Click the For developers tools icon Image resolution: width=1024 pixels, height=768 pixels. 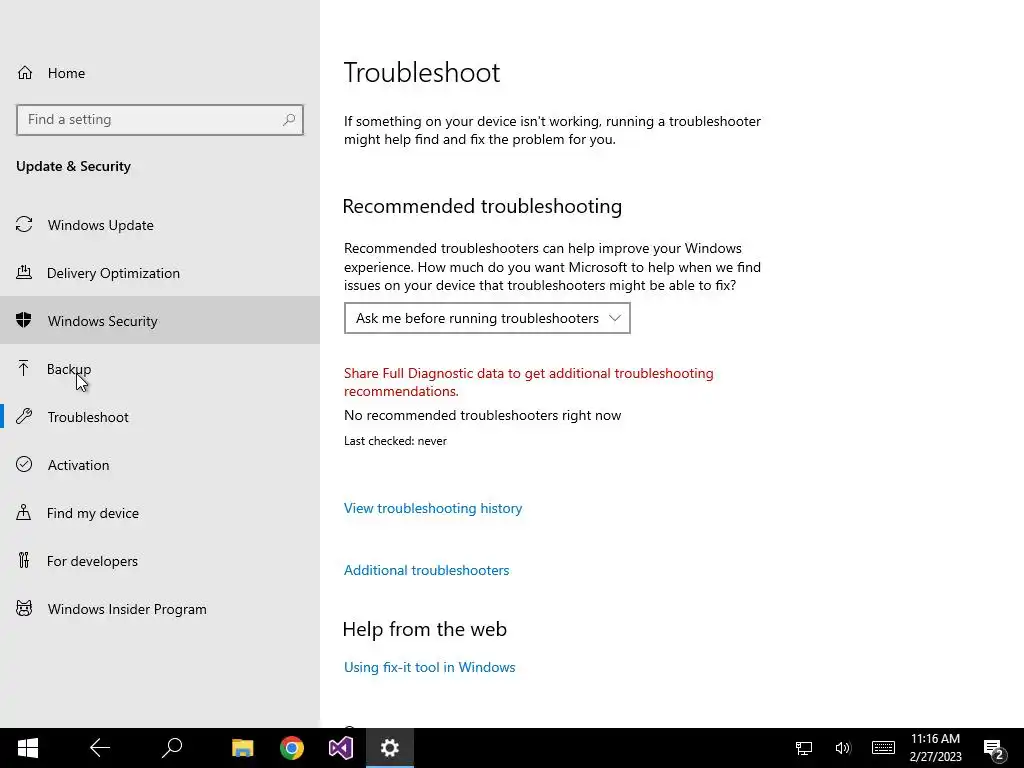(x=24, y=560)
